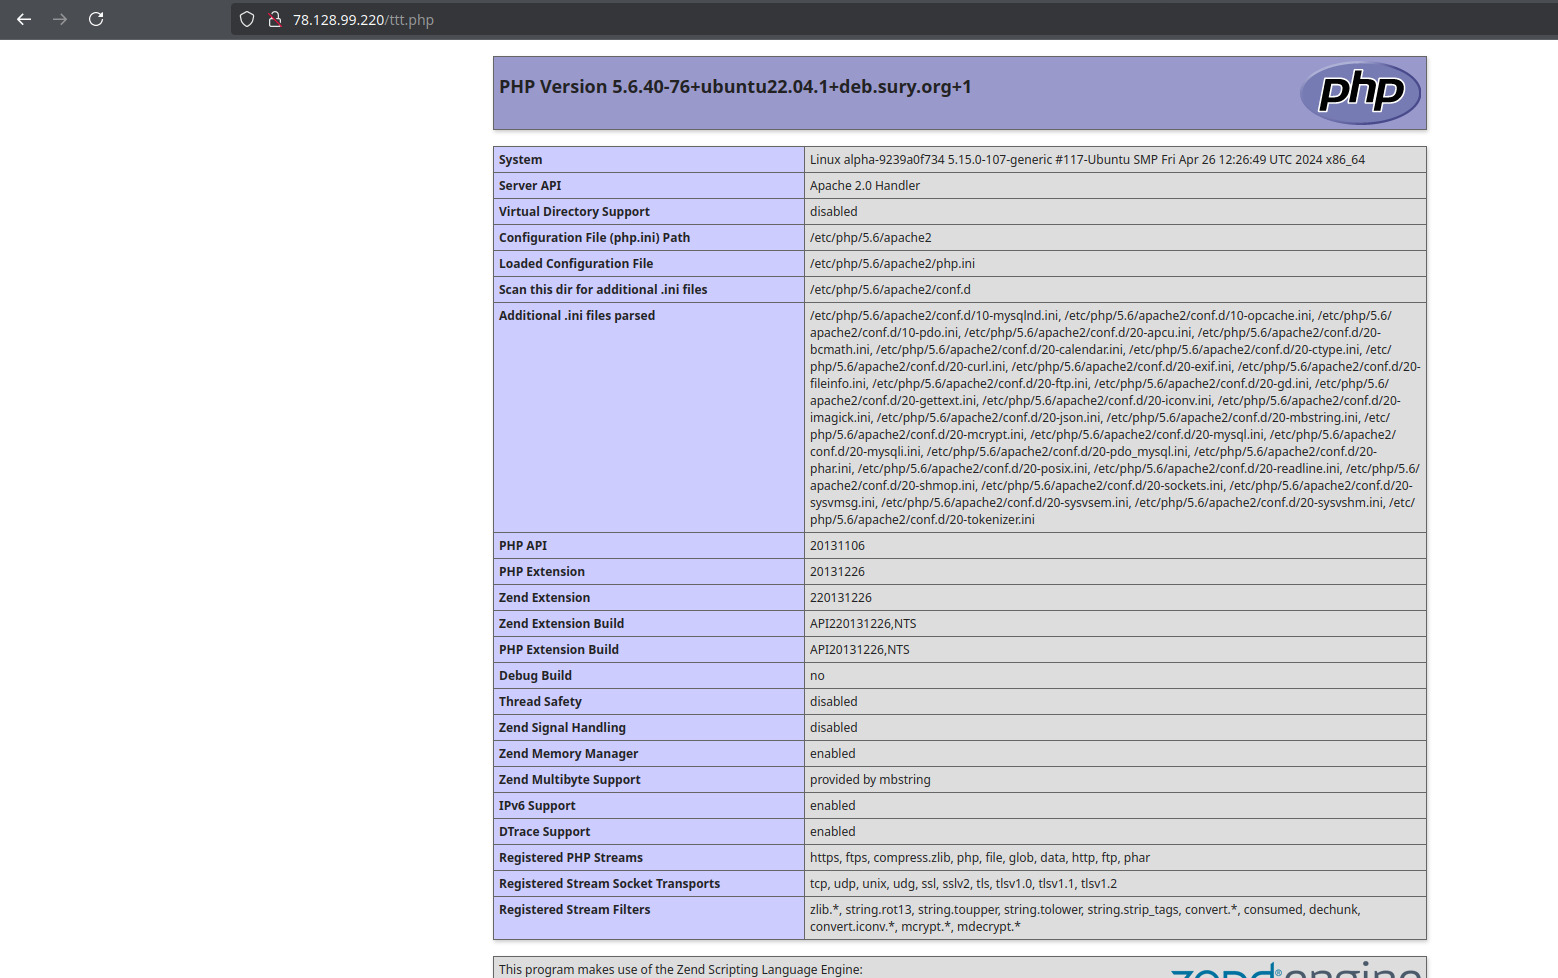Screen dimensions: 1558x978
Task: Click the Registered PHP Streams label
Action: 570,858
